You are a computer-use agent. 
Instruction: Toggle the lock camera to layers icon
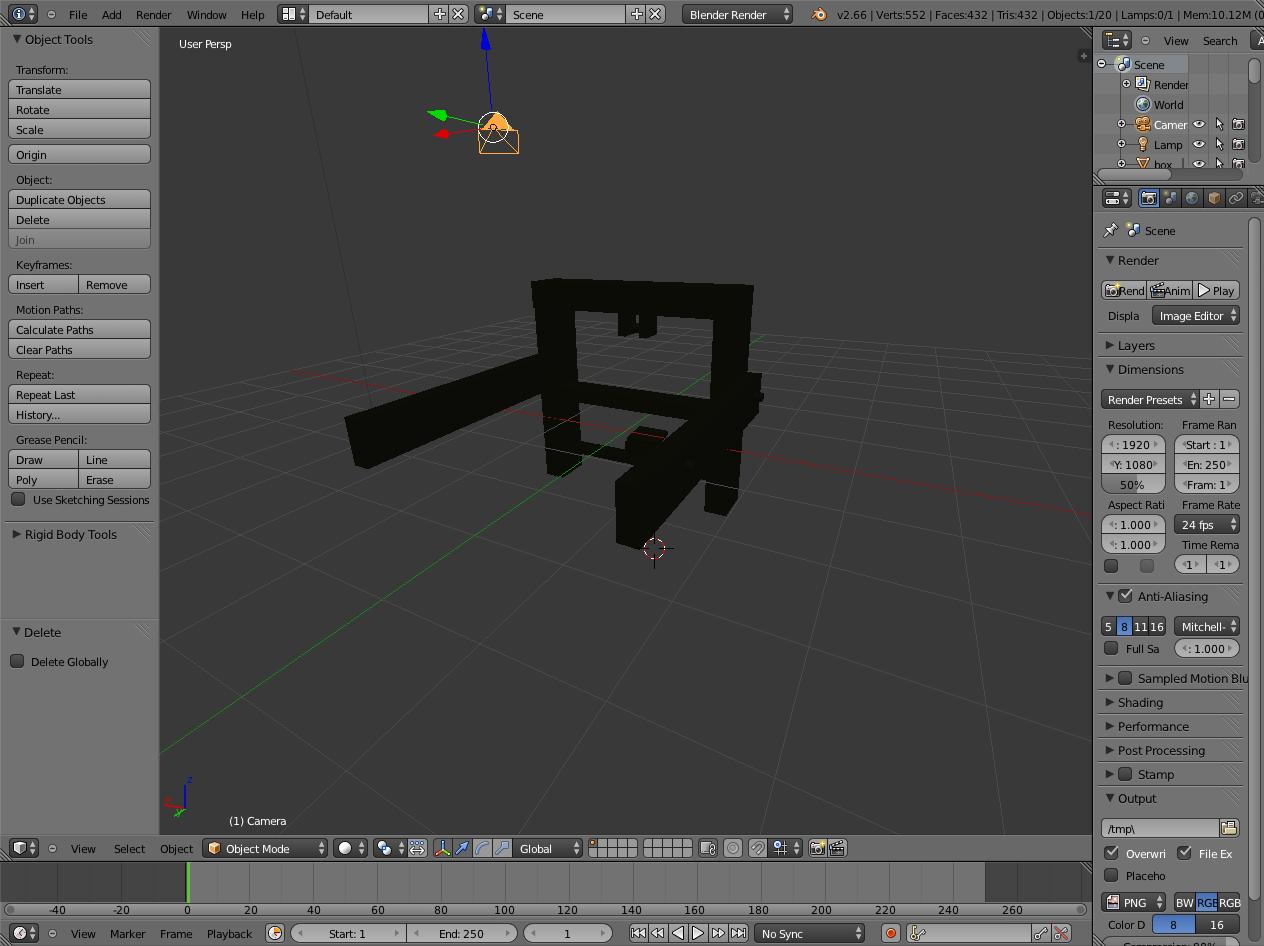(x=707, y=848)
